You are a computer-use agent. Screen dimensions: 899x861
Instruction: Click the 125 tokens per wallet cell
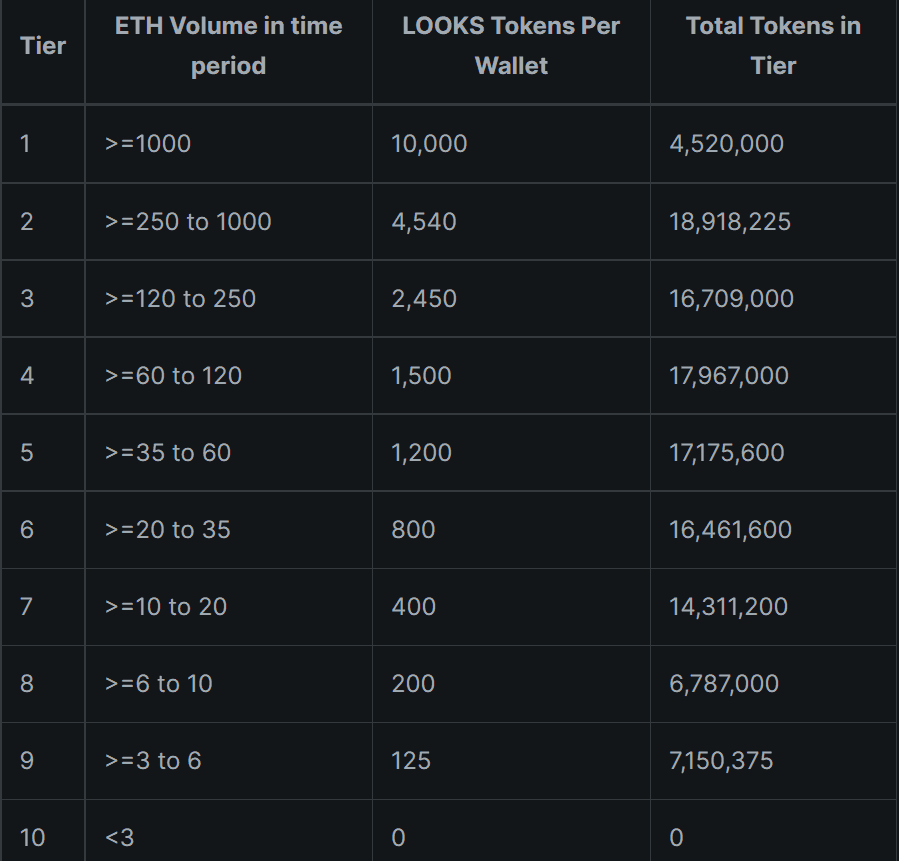click(x=411, y=760)
